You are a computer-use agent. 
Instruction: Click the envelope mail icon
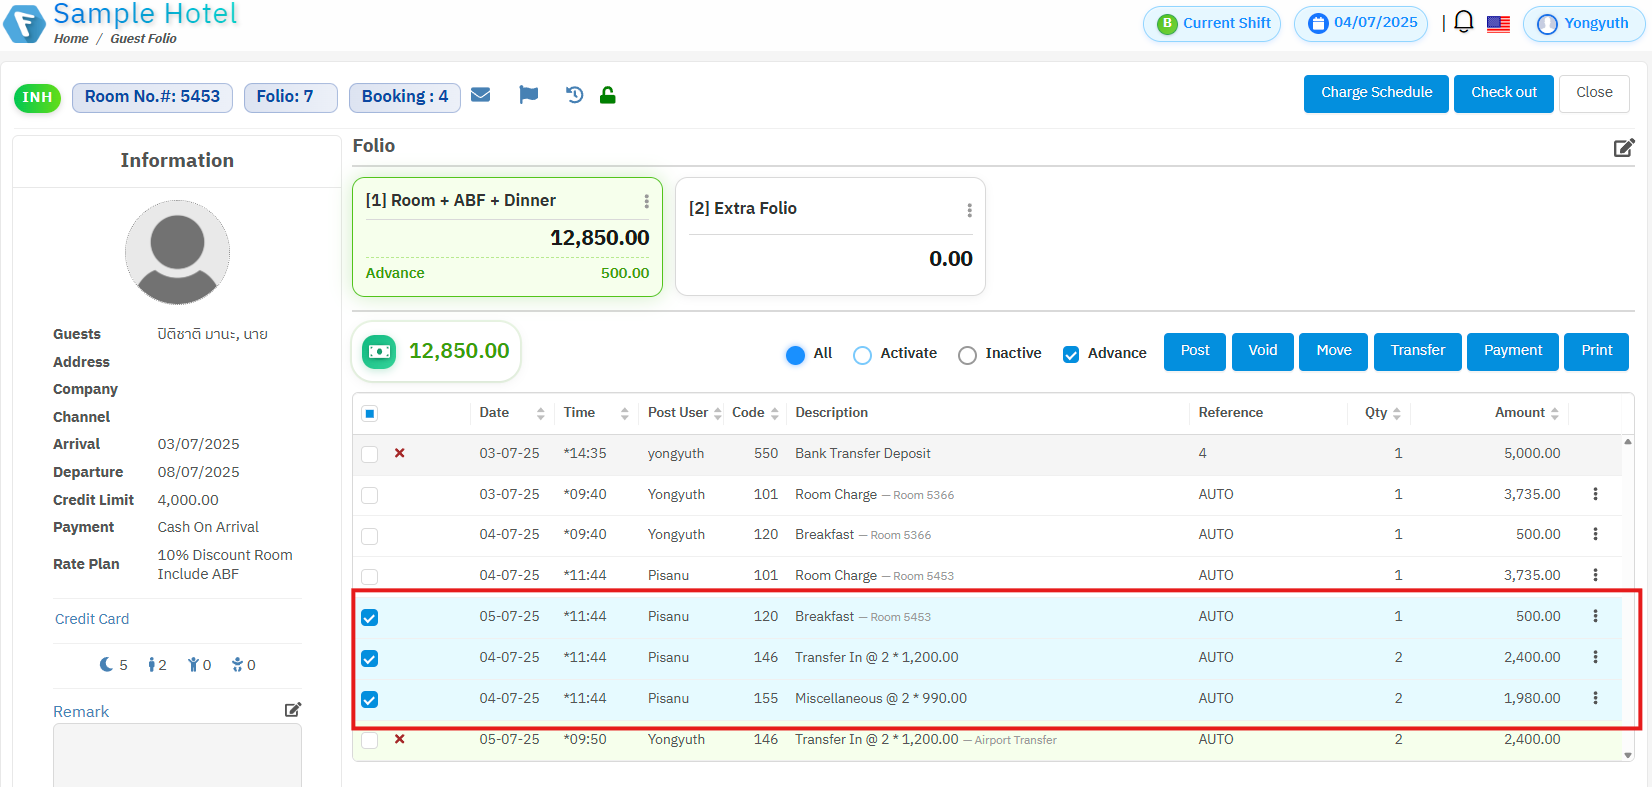pyautogui.click(x=481, y=95)
